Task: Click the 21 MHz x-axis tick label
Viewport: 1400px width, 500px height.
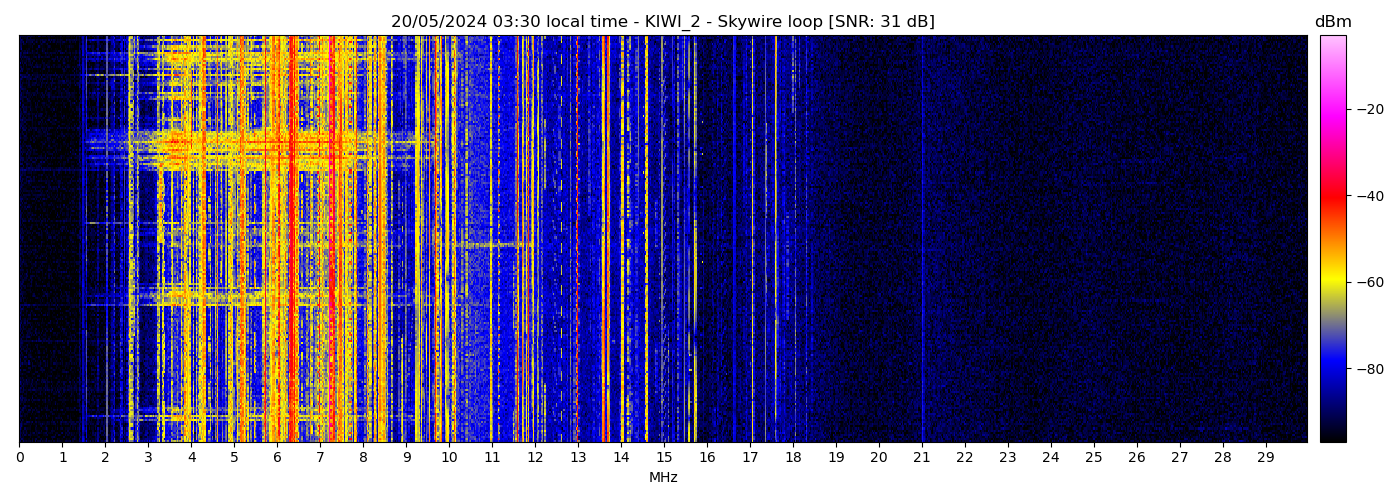Action: [921, 458]
